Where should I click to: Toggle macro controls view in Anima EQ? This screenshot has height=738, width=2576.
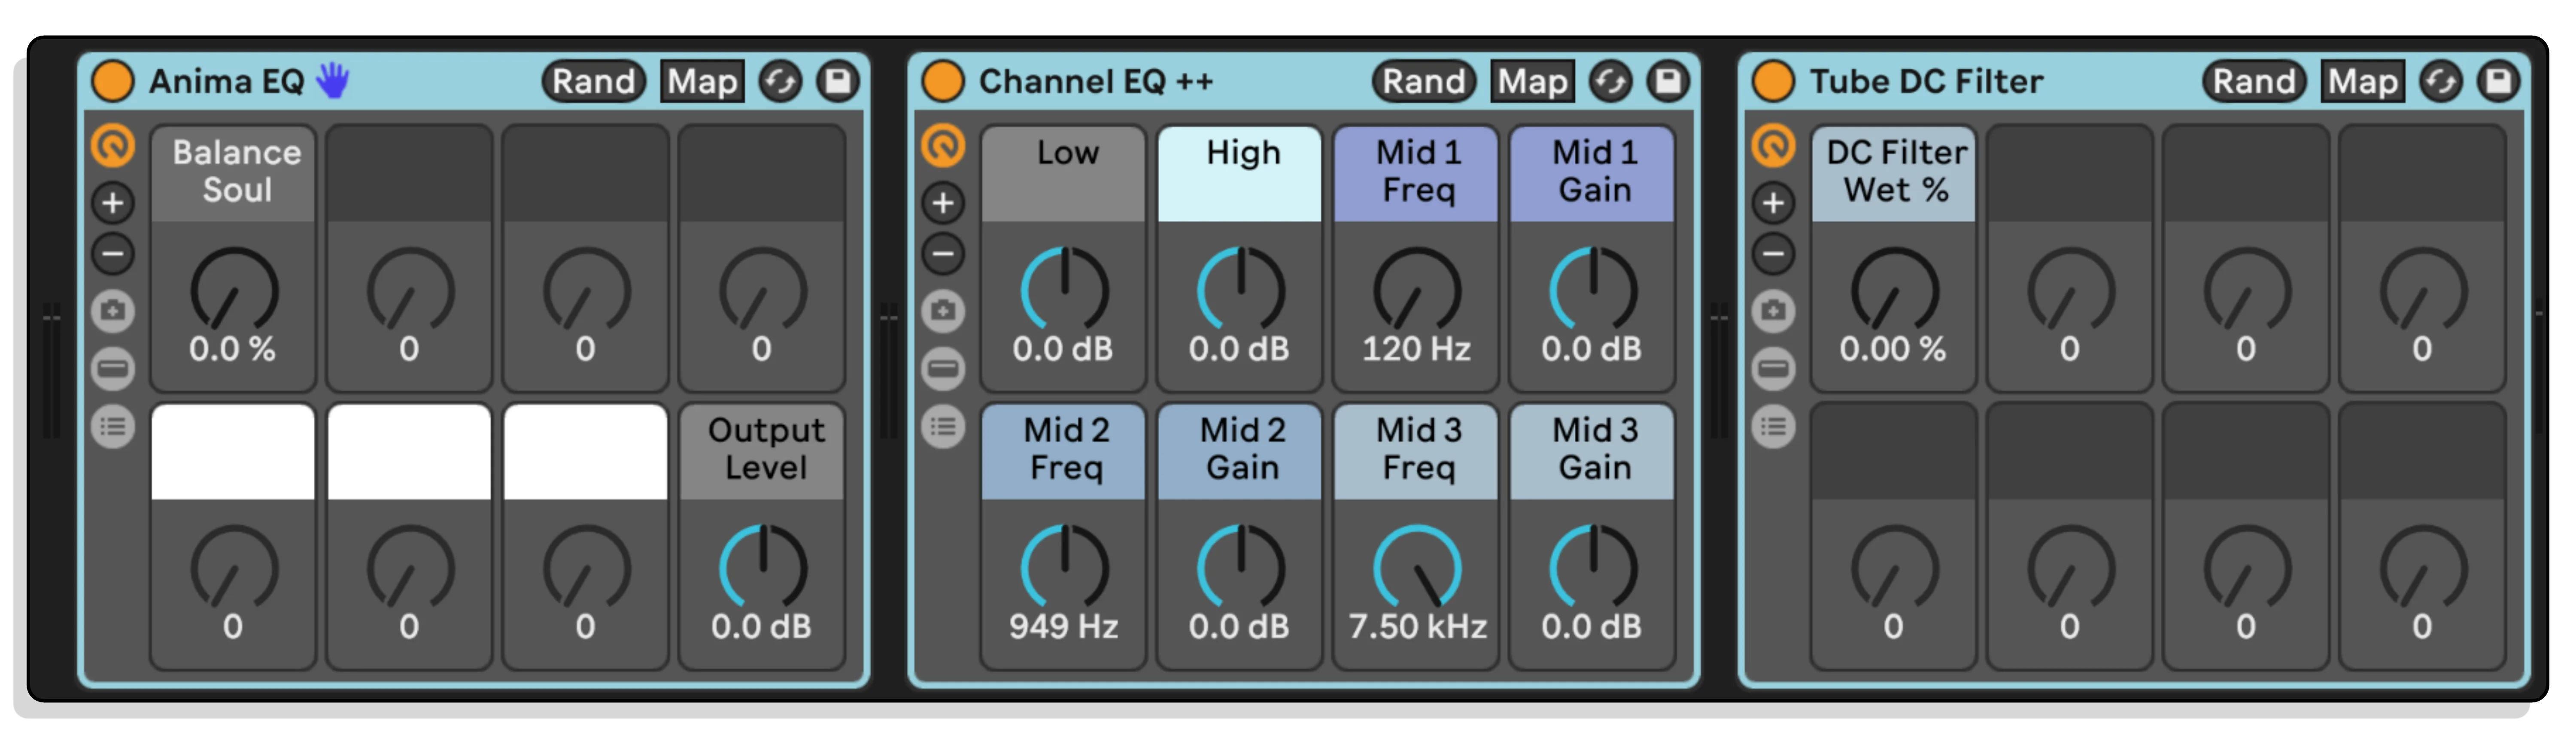113,146
